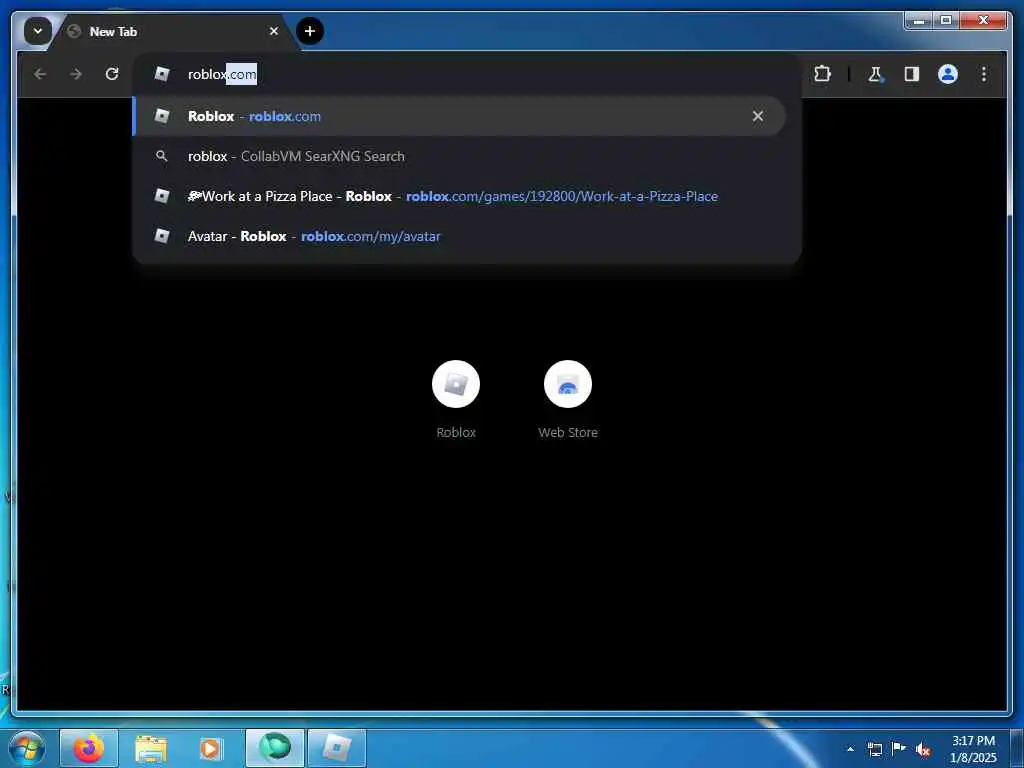The height and width of the screenshot is (768, 1024).
Task: Select the Roblox - roblox.com suggestion
Action: click(459, 116)
